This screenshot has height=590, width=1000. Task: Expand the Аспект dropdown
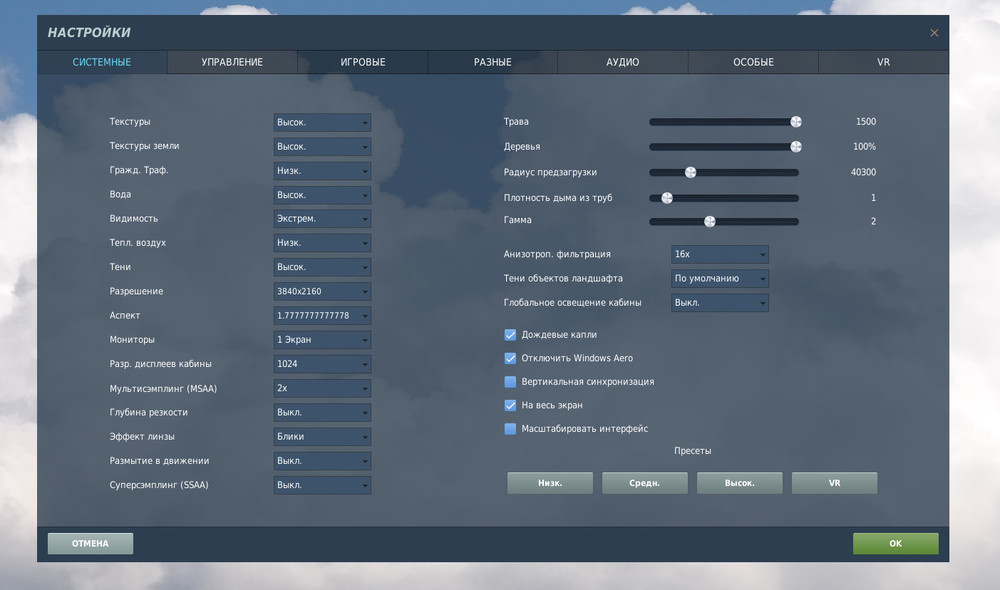[x=322, y=315]
